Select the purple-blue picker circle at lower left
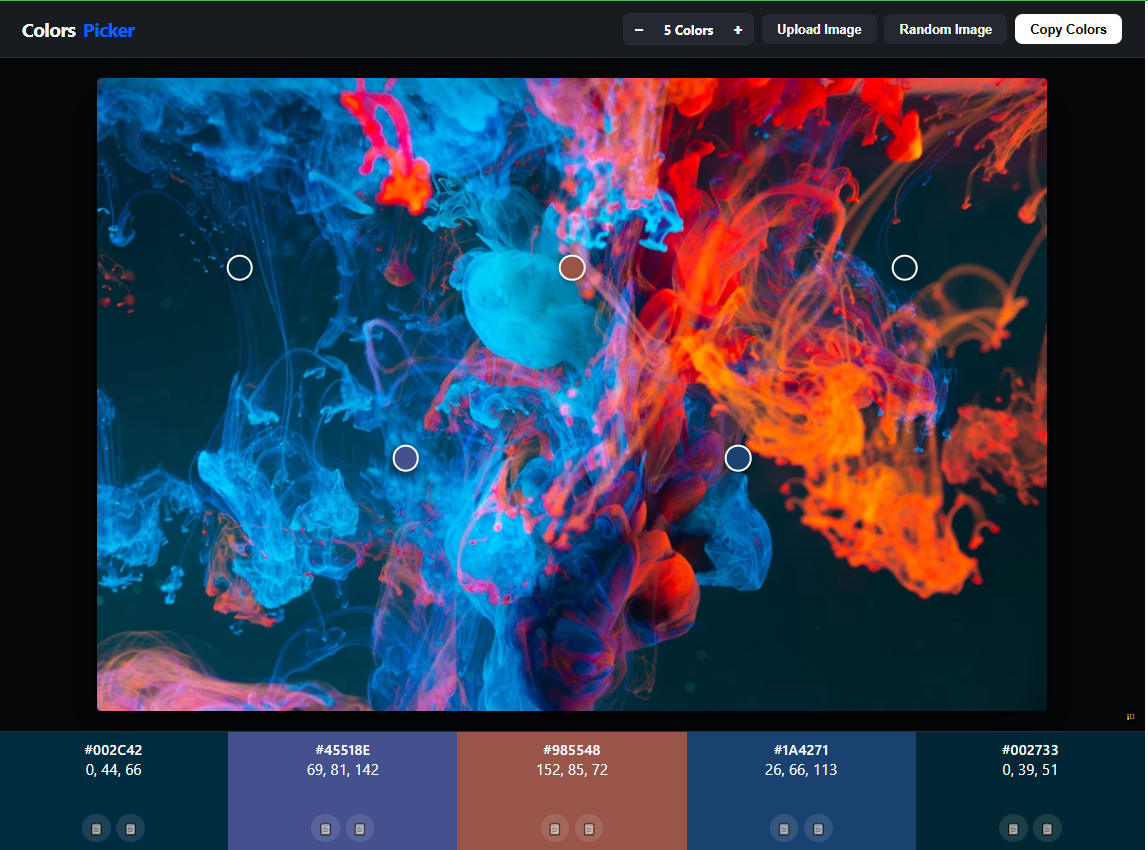 [x=406, y=458]
